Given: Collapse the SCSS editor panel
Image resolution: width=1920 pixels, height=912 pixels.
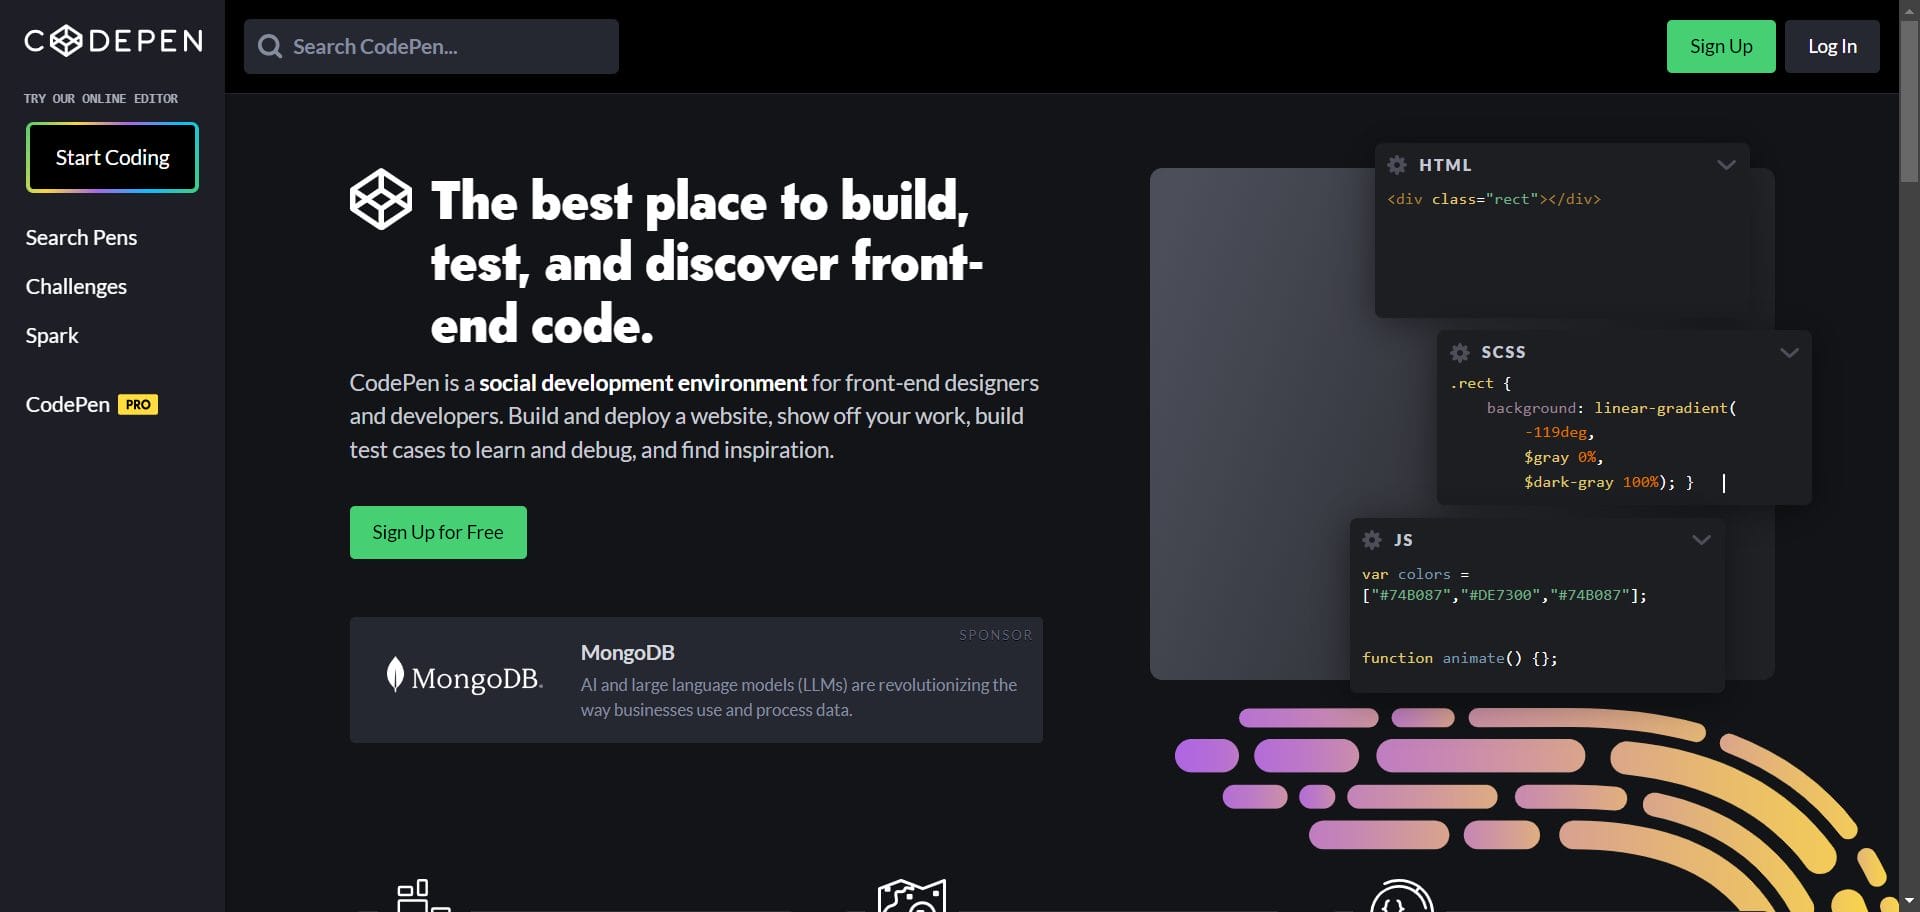Looking at the screenshot, I should 1790,352.
